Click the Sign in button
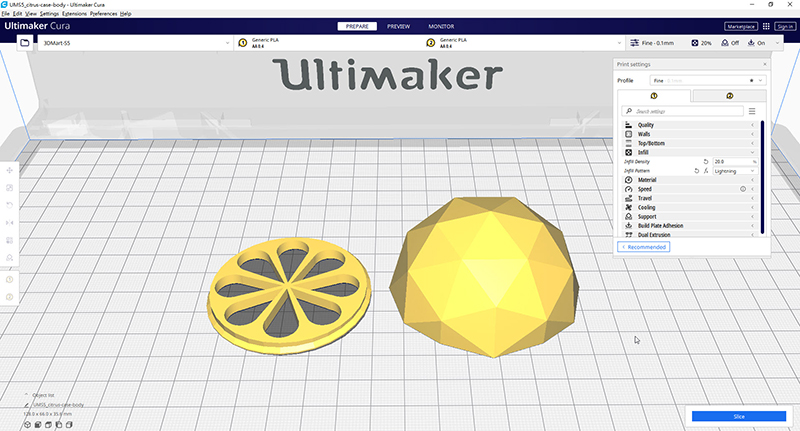Image resolution: width=800 pixels, height=431 pixels. (785, 27)
